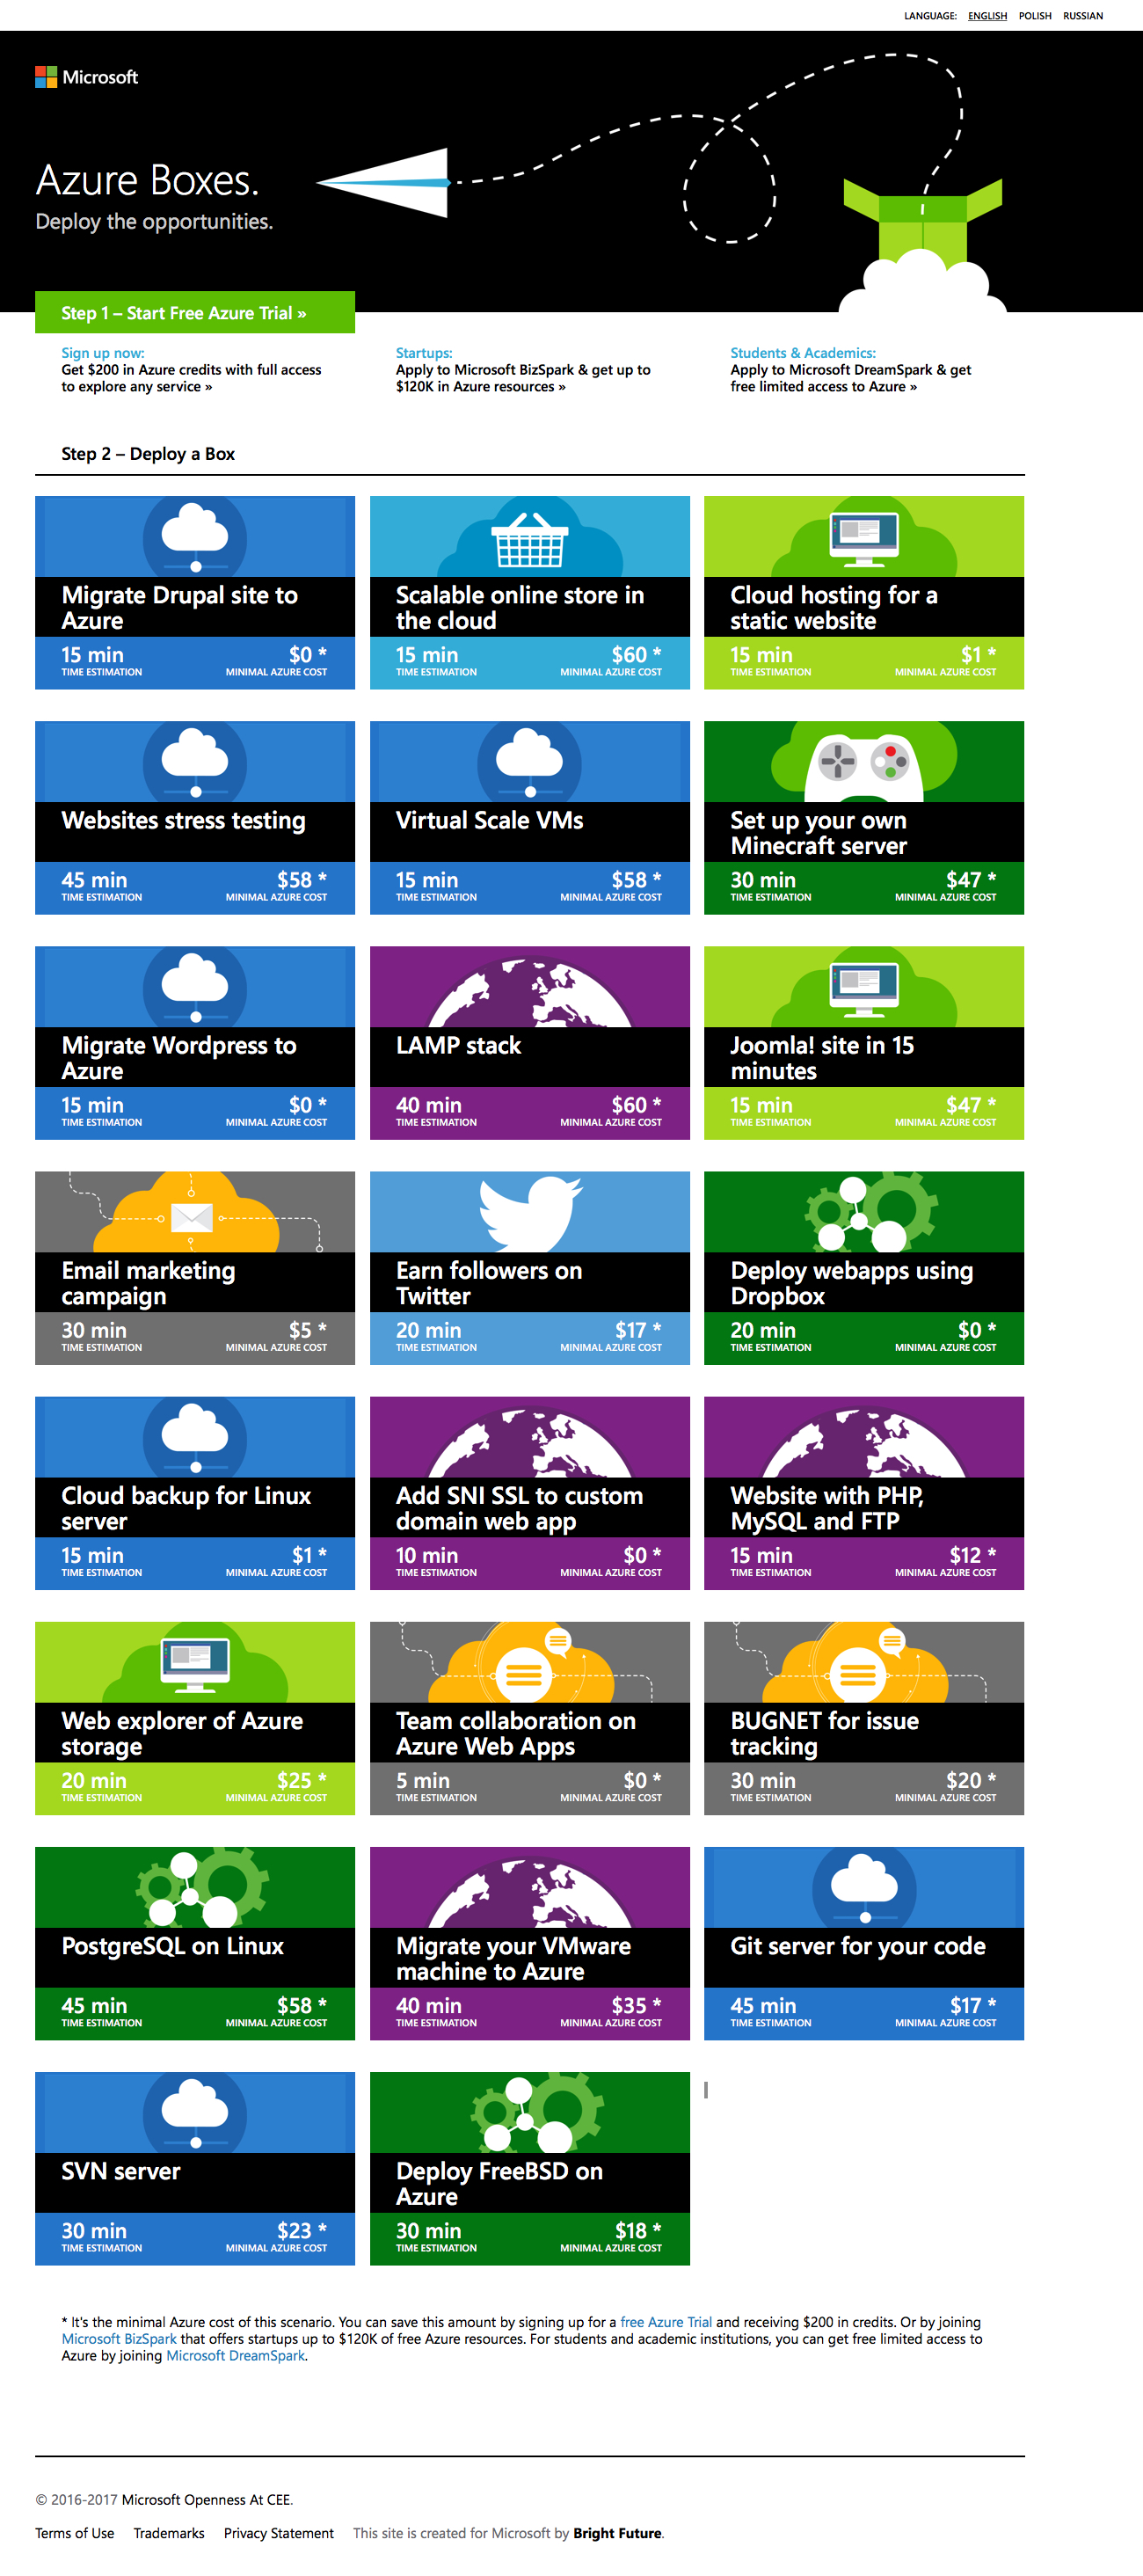Click the shopping basket icon for online store
The width and height of the screenshot is (1143, 2576).
tap(529, 539)
